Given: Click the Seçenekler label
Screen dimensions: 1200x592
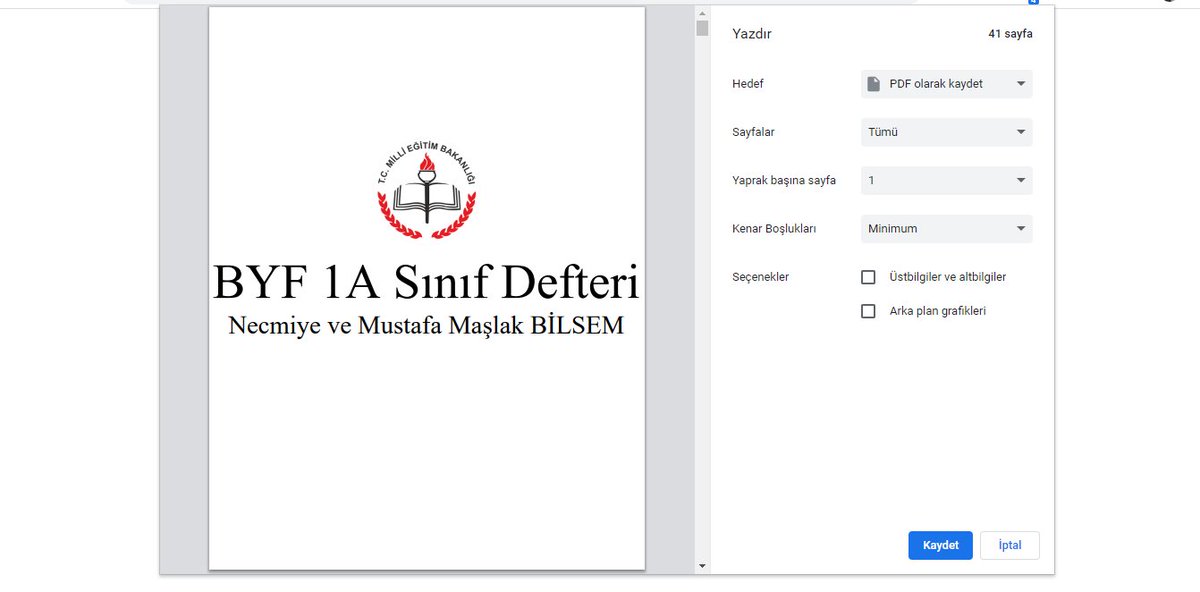Looking at the screenshot, I should [760, 277].
